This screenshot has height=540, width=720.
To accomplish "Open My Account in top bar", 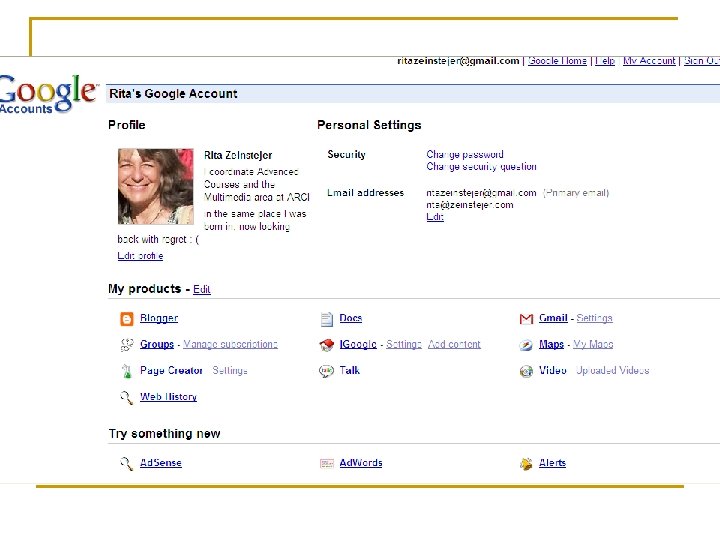I will [649, 61].
